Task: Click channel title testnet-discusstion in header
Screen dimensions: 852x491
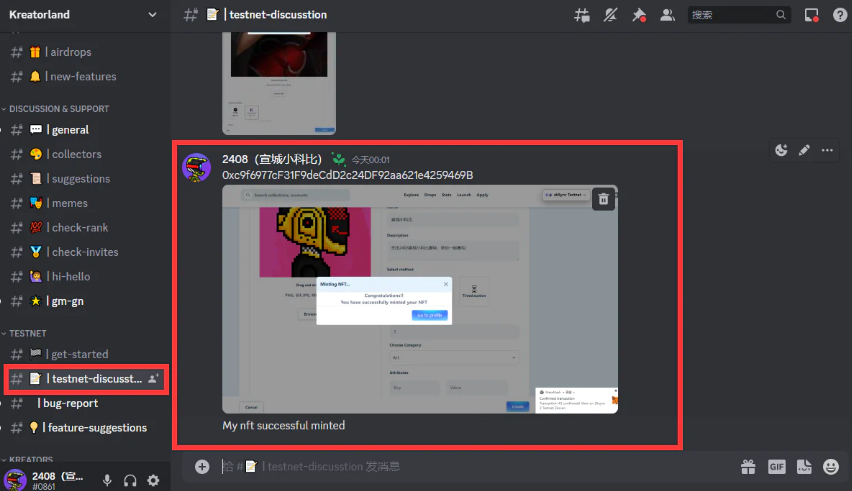Action: [278, 15]
